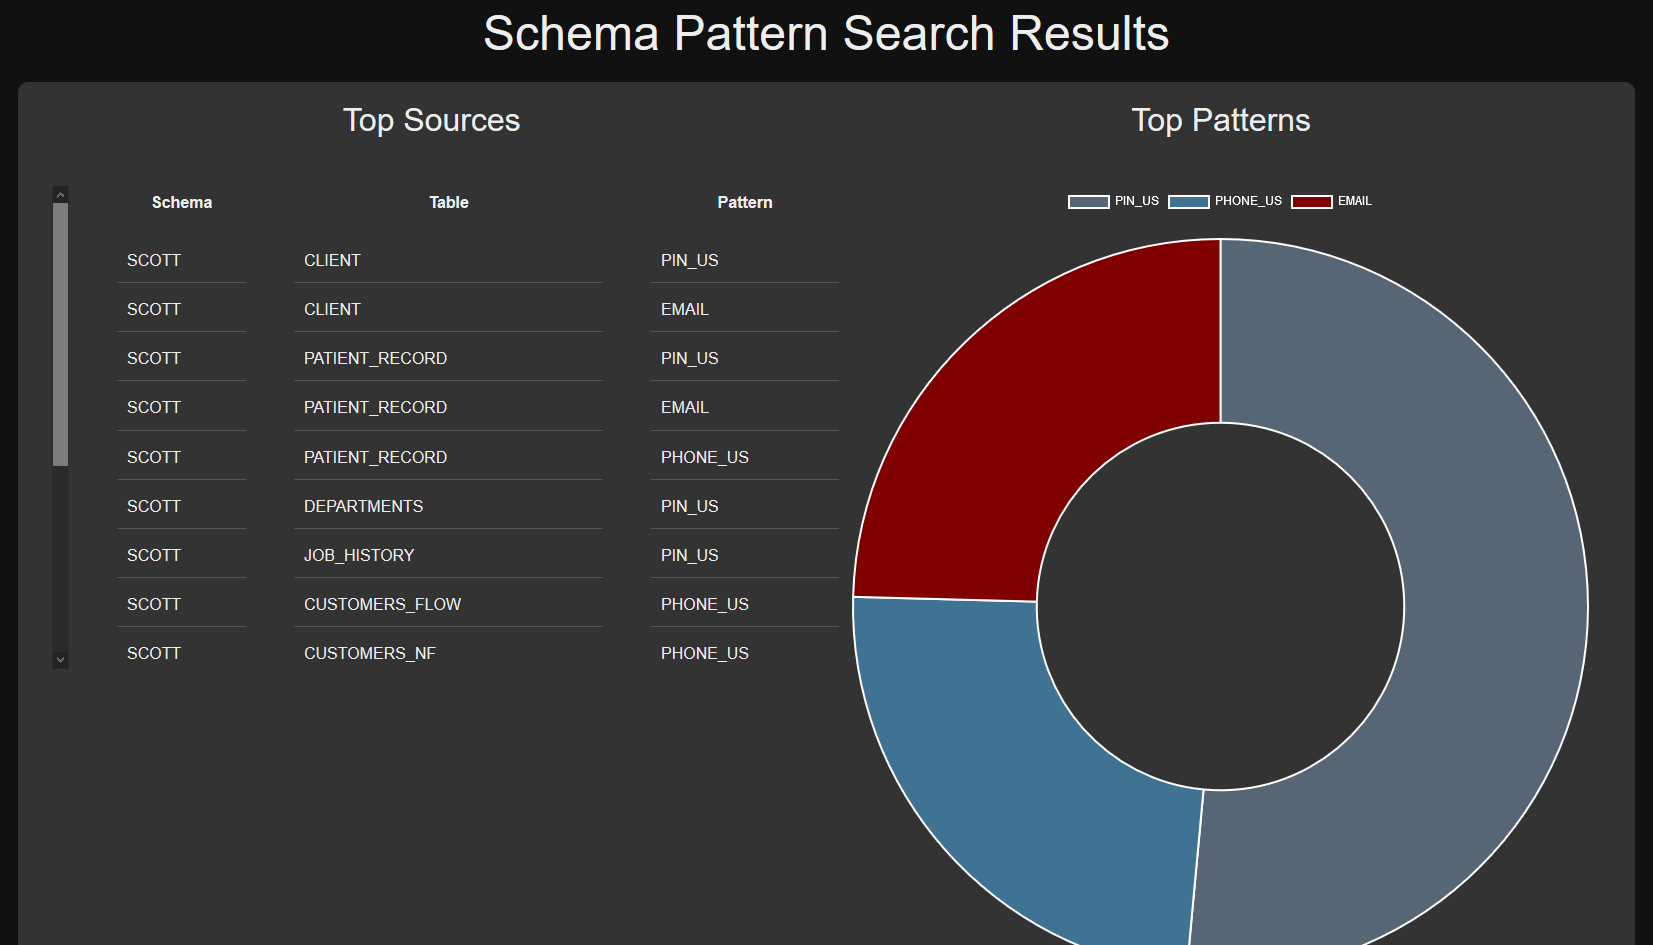
Task: Click the Table column header
Action: point(448,201)
